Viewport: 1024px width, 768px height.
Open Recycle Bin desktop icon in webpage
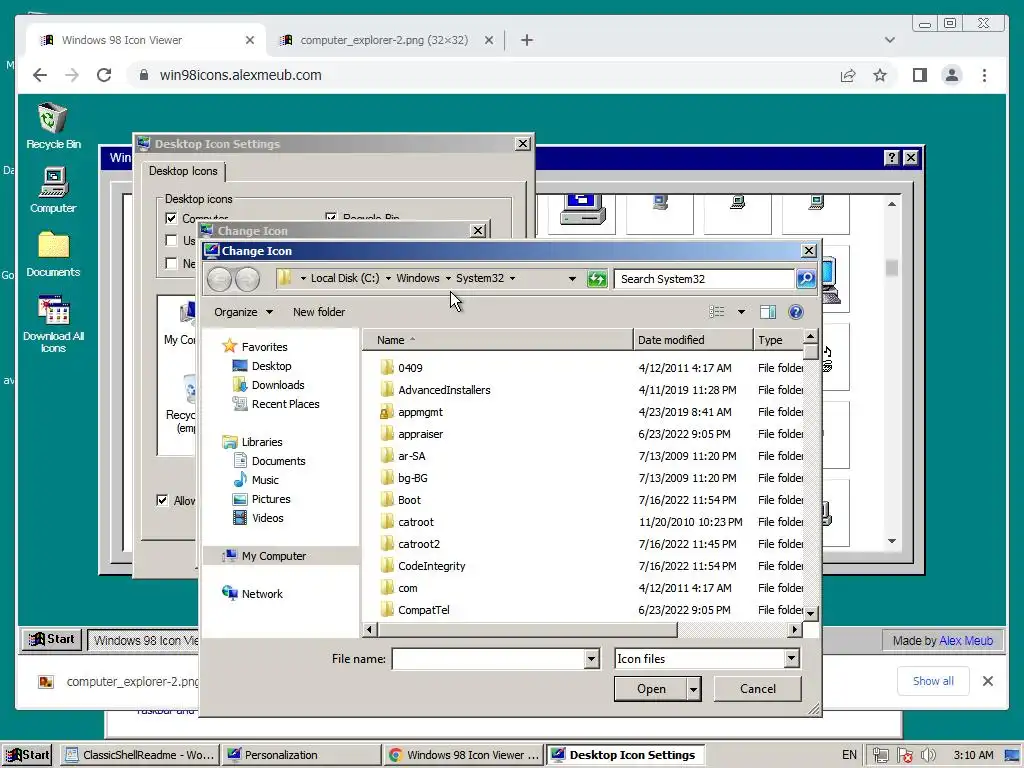pyautogui.click(x=53, y=125)
